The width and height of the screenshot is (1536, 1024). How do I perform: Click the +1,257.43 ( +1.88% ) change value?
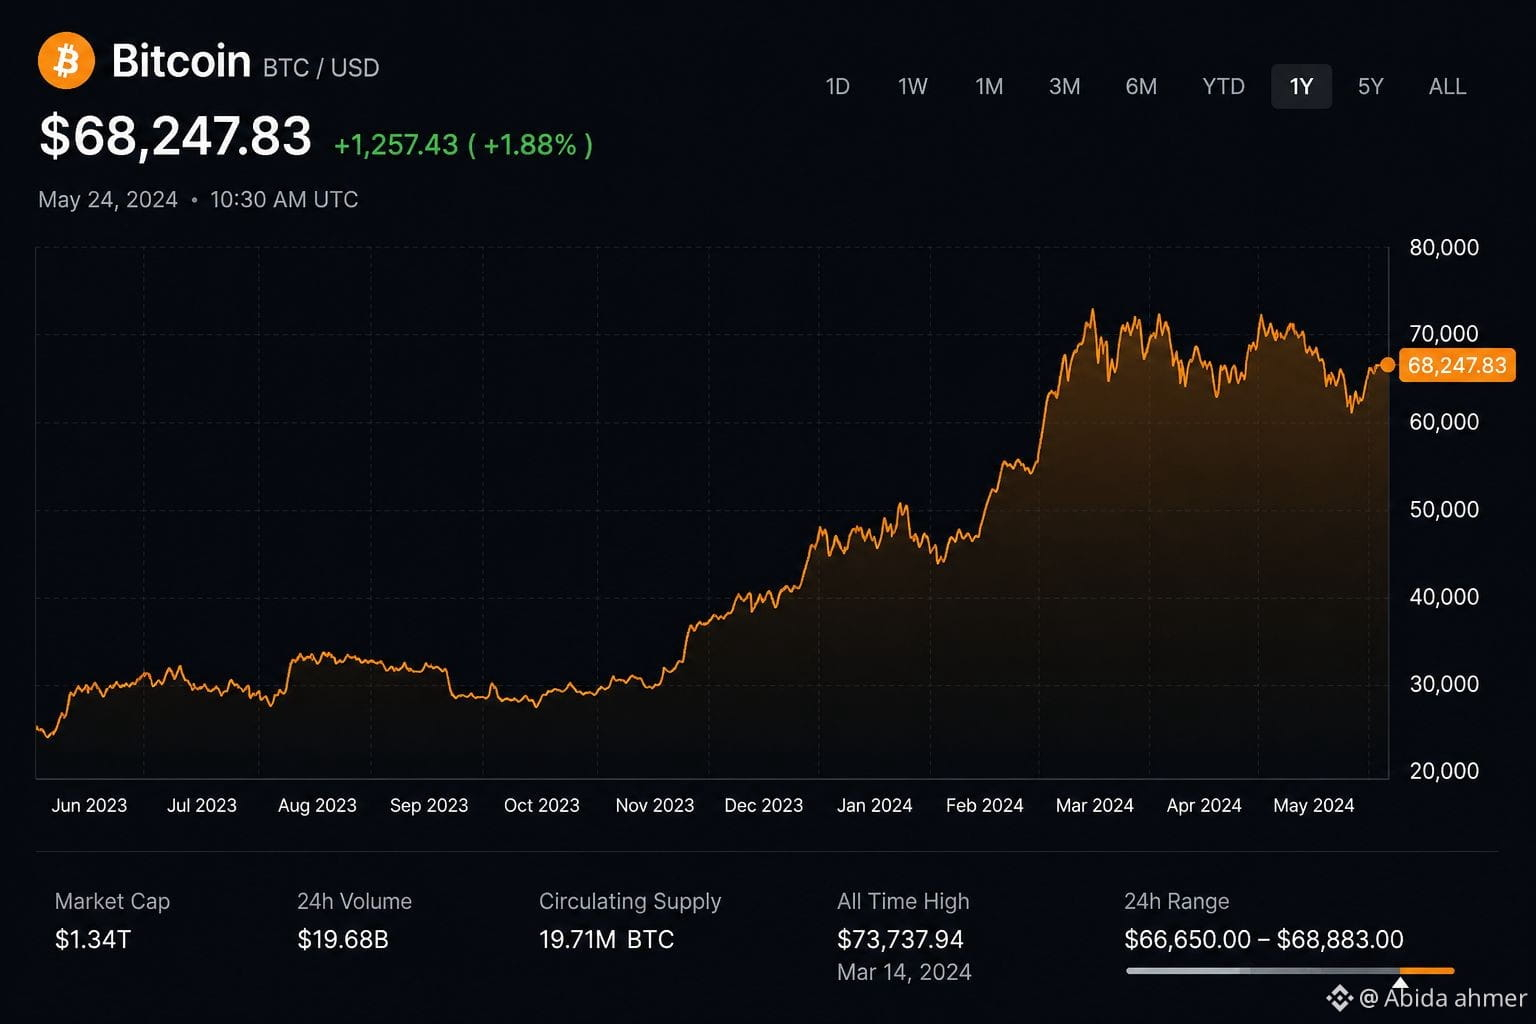[x=463, y=145]
